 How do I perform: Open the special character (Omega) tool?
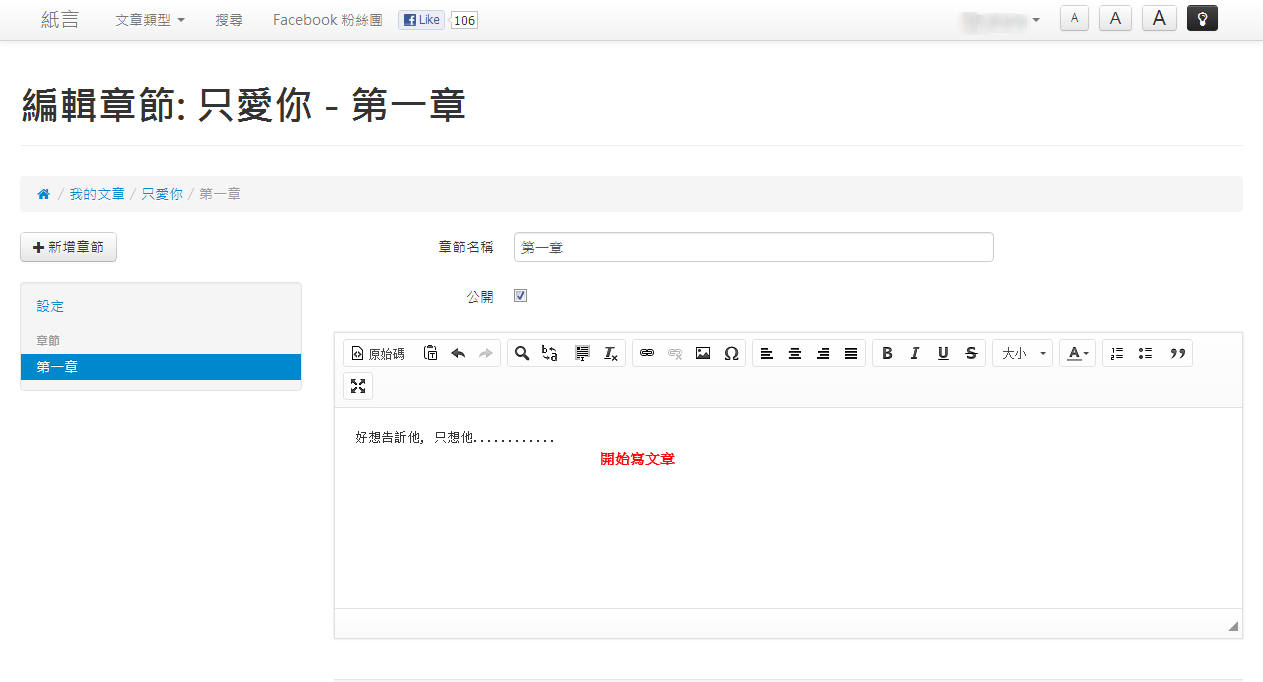click(x=731, y=353)
